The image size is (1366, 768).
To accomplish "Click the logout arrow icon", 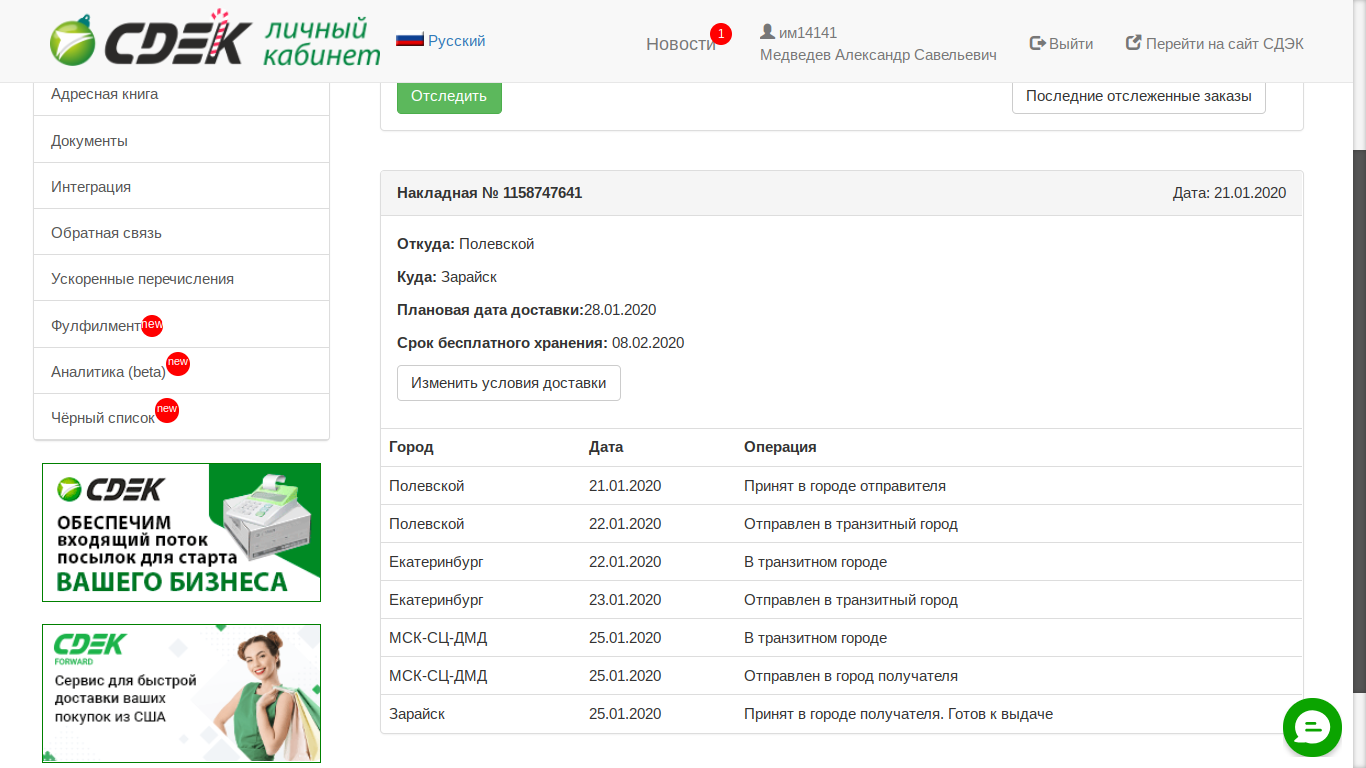I will click(1037, 44).
